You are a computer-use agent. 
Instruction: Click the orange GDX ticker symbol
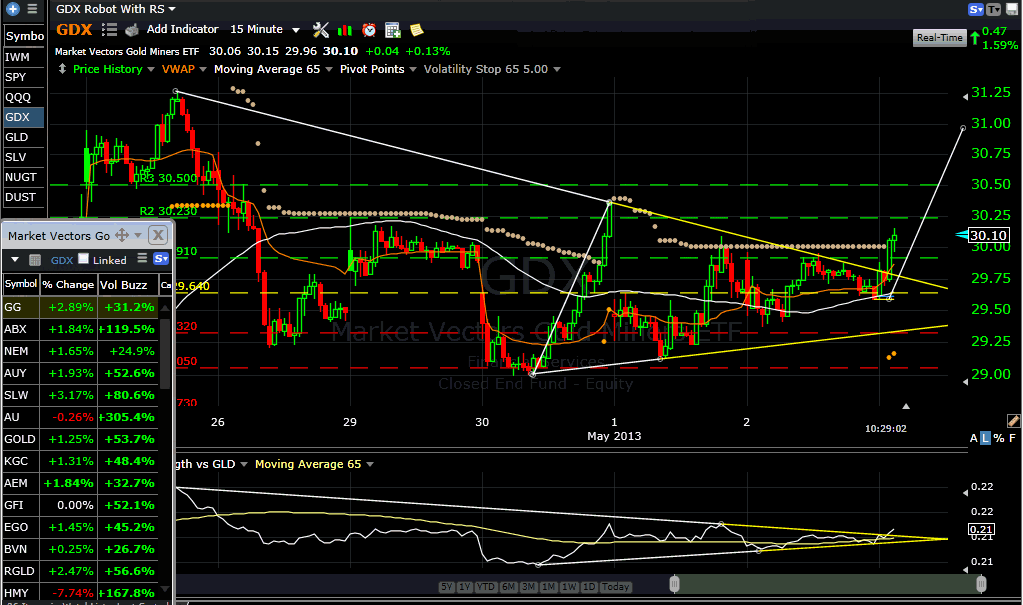pos(74,30)
